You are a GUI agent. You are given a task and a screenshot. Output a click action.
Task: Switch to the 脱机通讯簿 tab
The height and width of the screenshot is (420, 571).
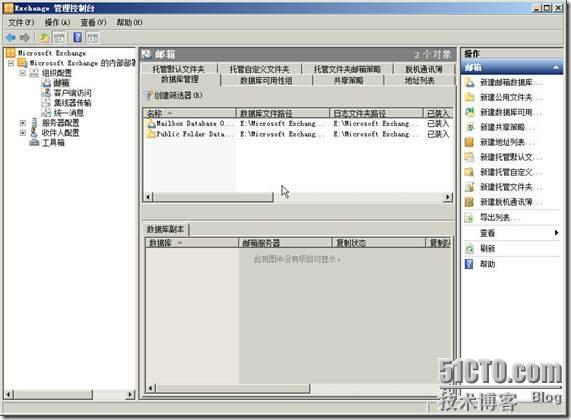[424, 69]
